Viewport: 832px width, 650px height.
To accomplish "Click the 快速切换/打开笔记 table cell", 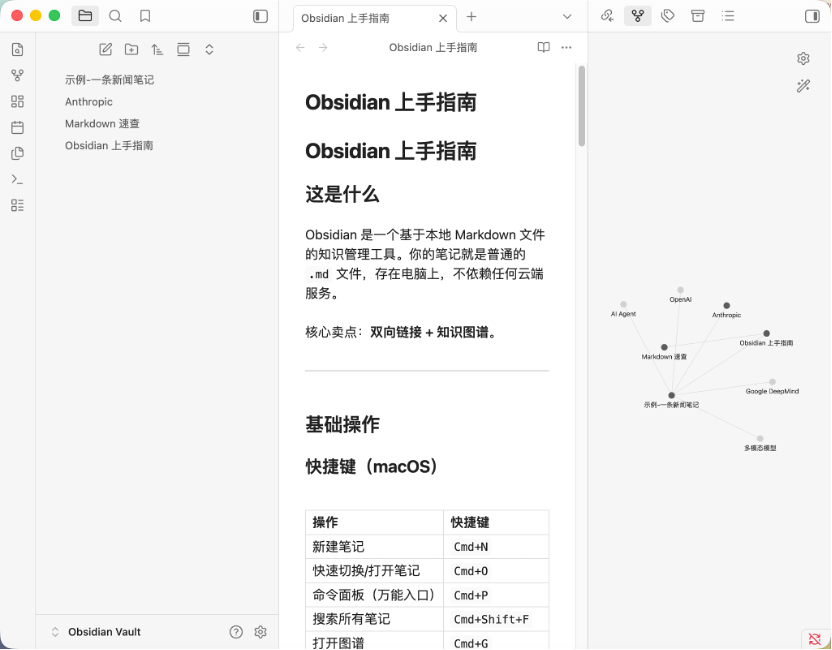I will (x=375, y=571).
